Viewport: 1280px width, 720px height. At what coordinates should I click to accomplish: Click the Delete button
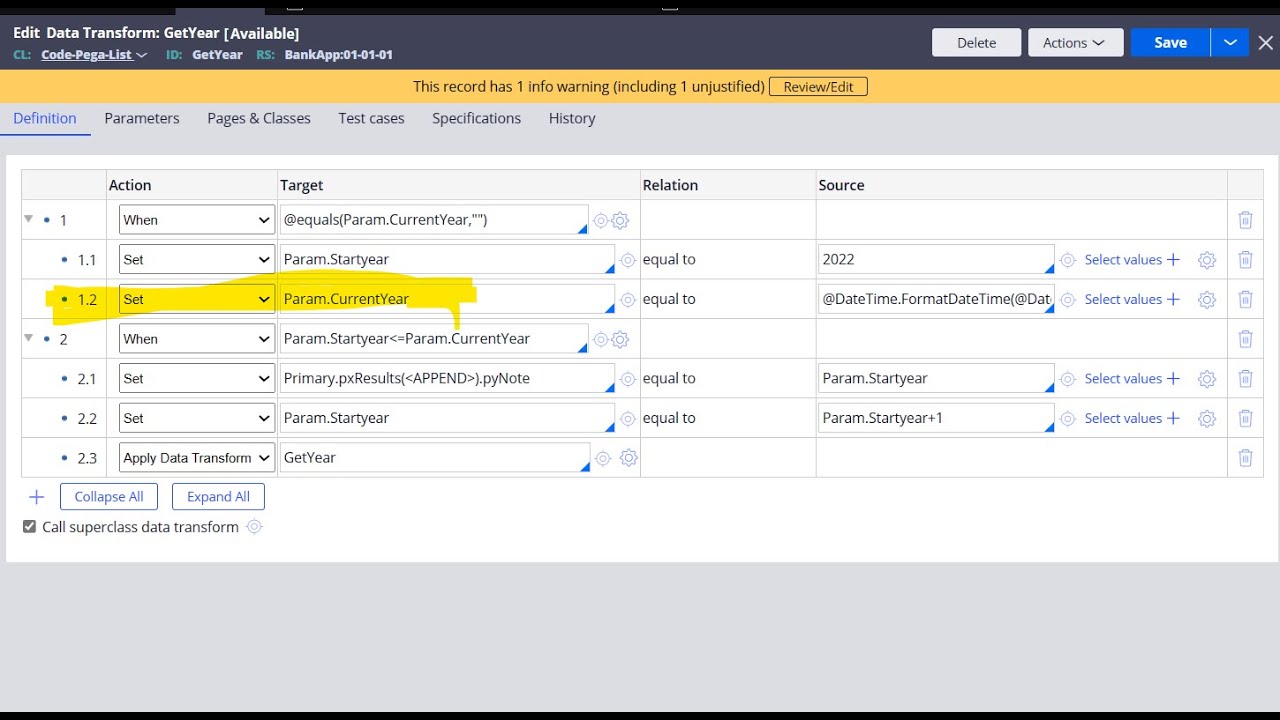click(x=976, y=42)
